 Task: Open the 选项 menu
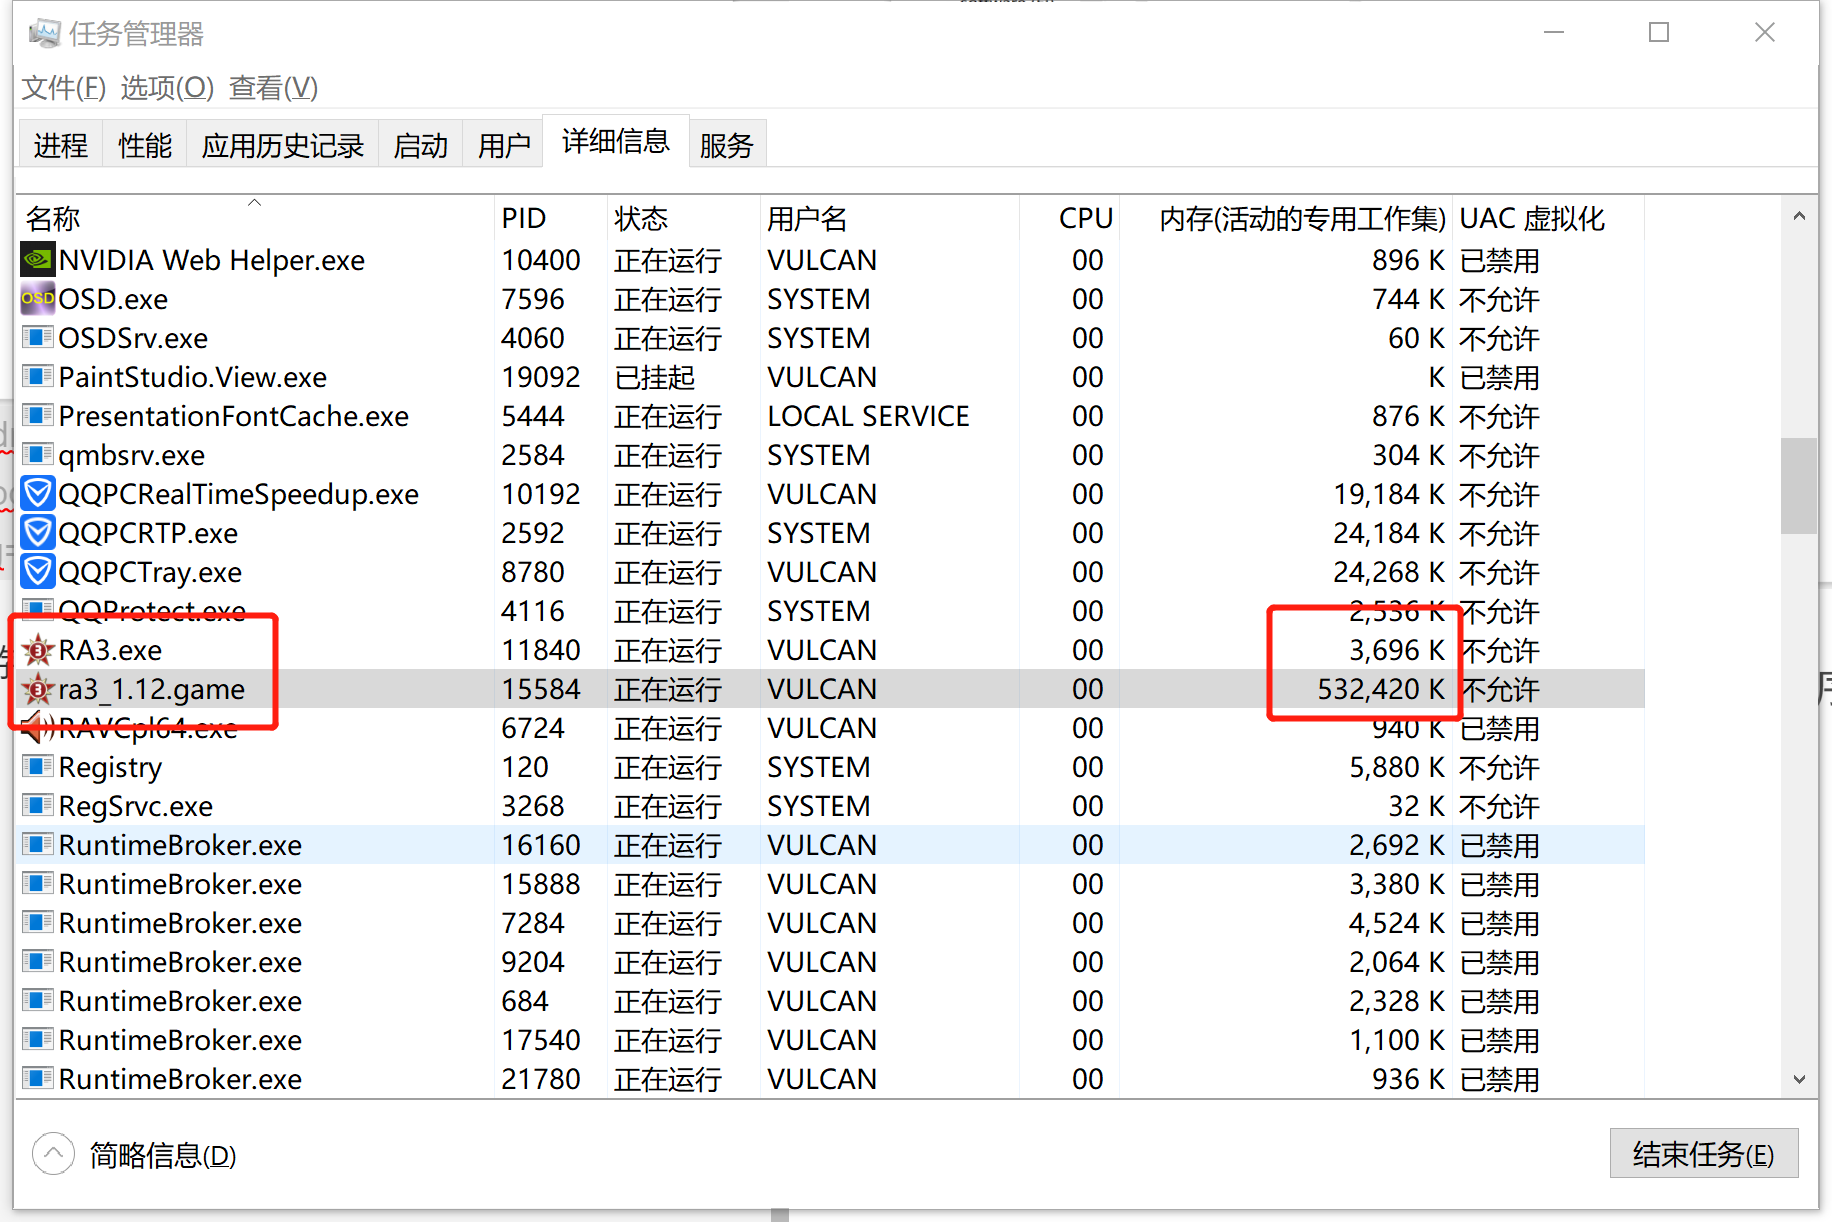[x=166, y=88]
